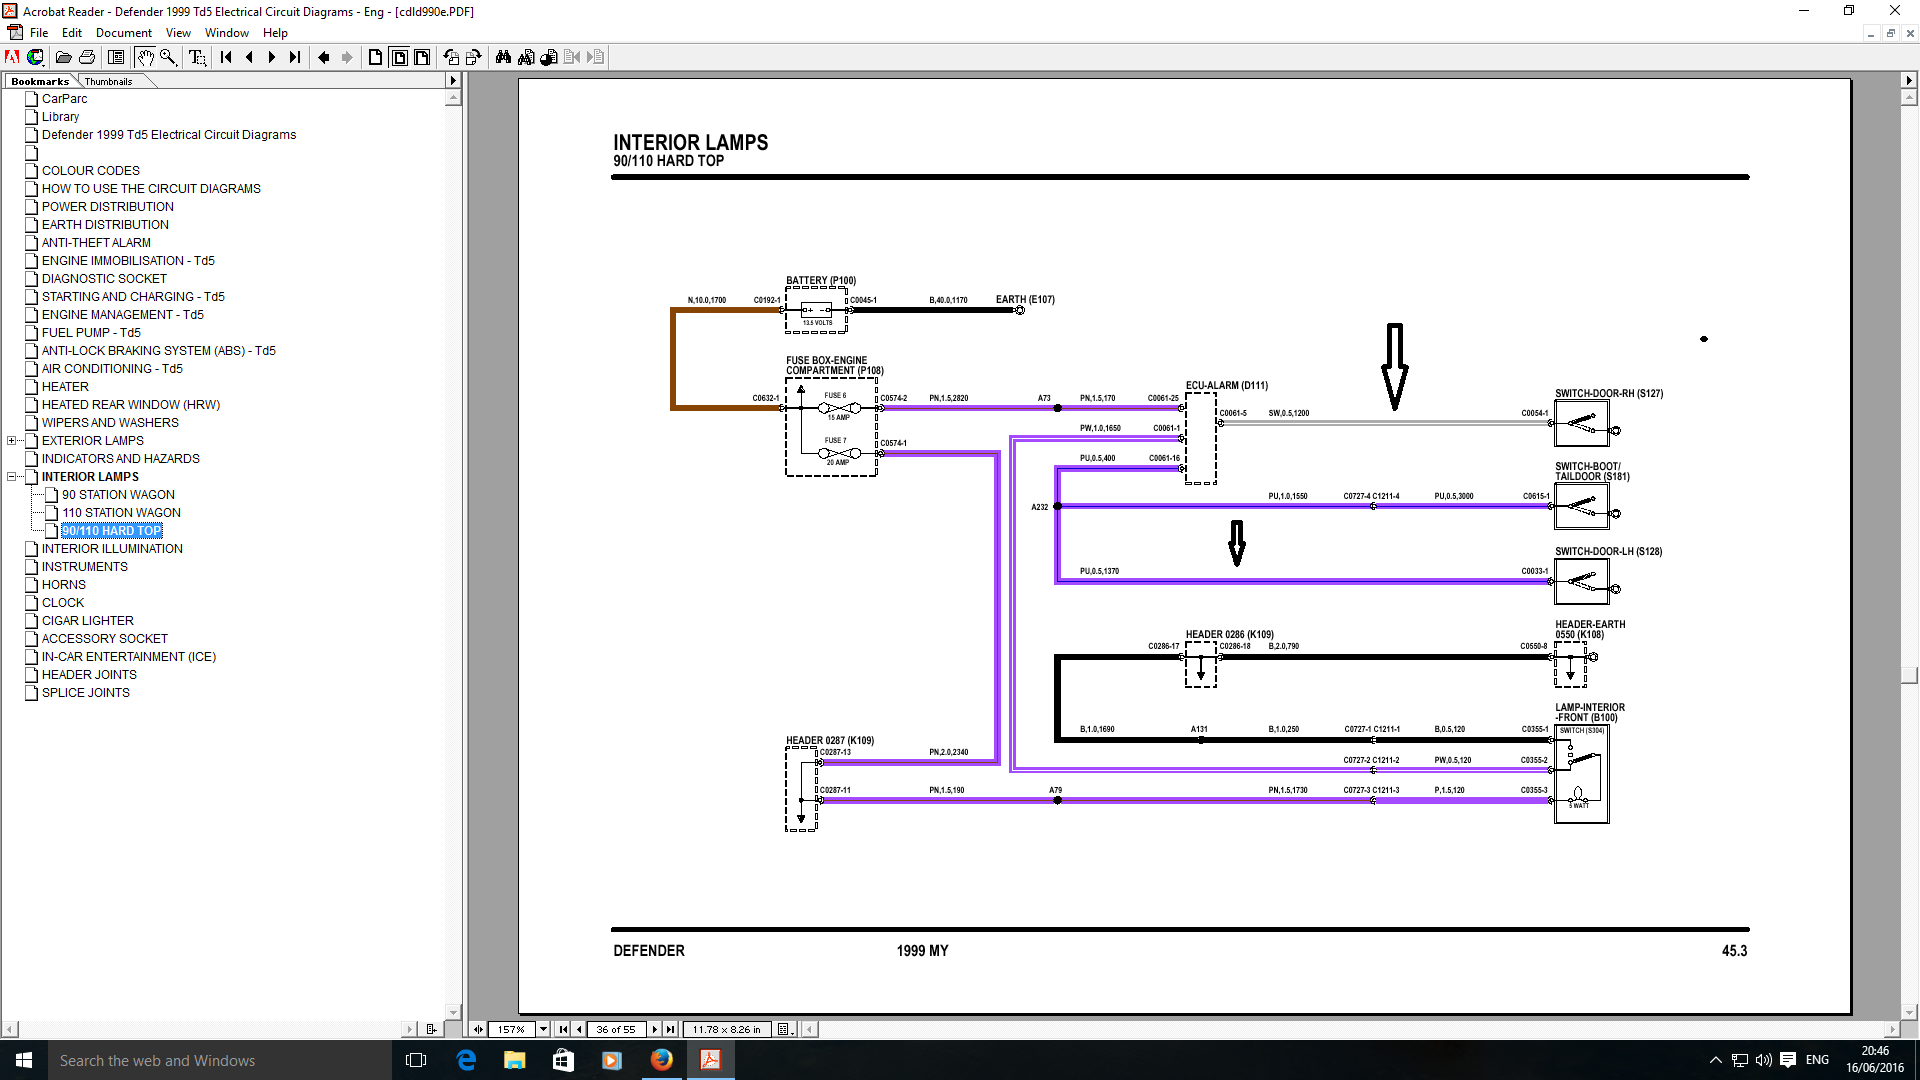
Task: Open the bookmark pane options arrow
Action: 453,80
